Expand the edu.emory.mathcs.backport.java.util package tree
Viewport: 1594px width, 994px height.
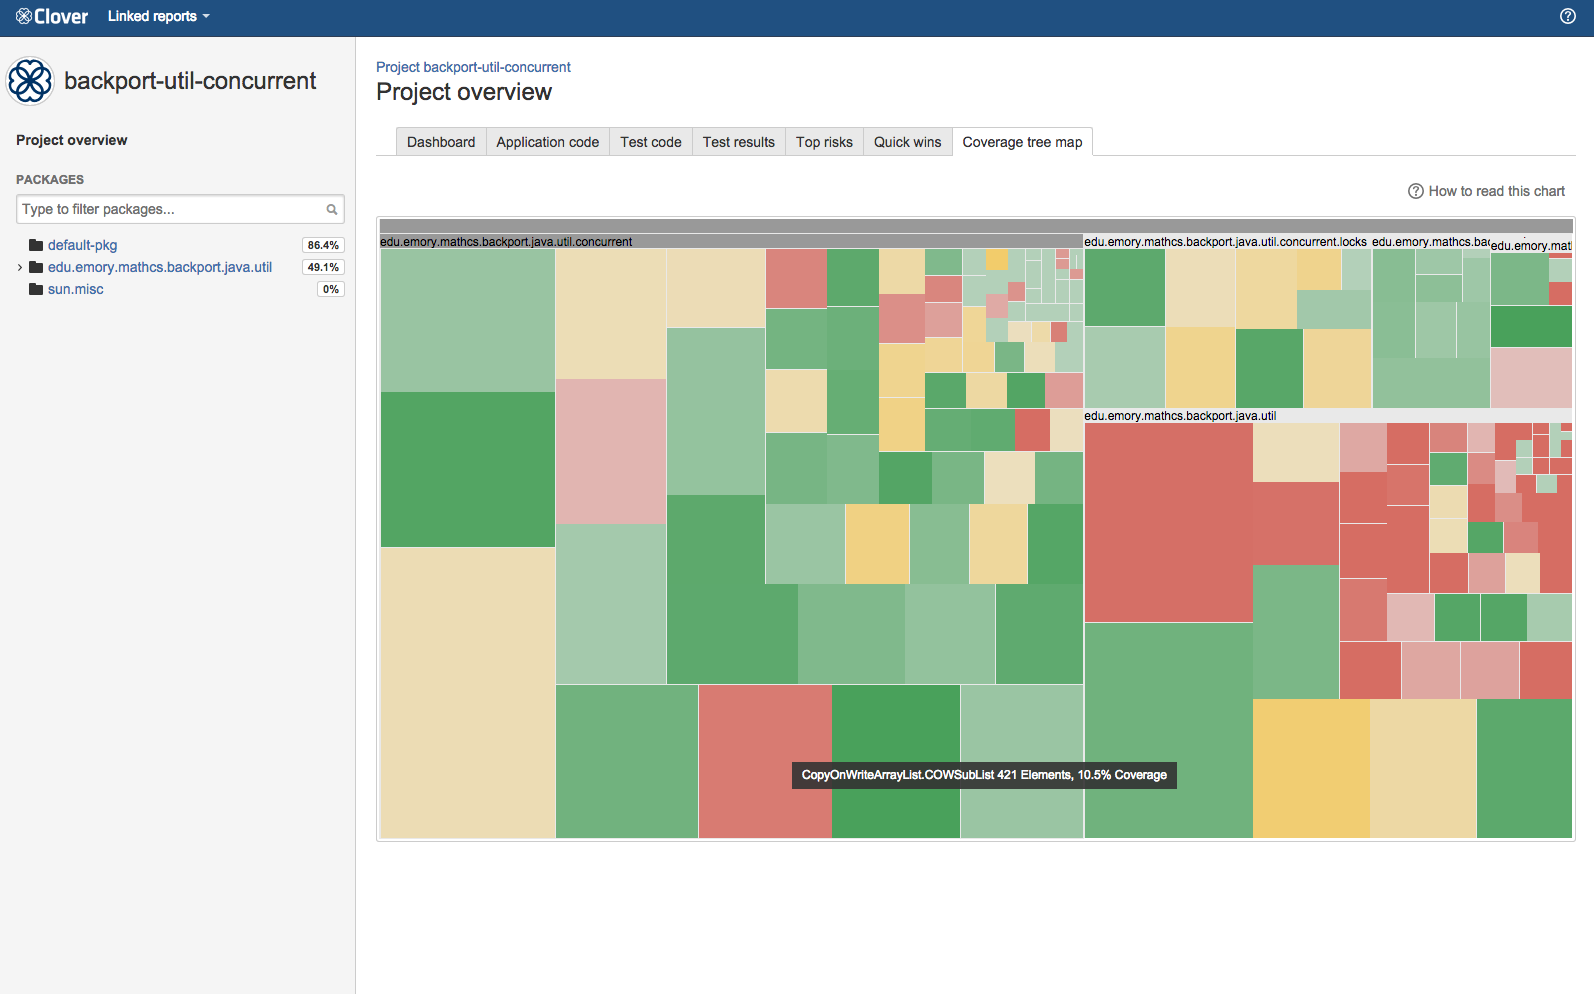[20, 268]
